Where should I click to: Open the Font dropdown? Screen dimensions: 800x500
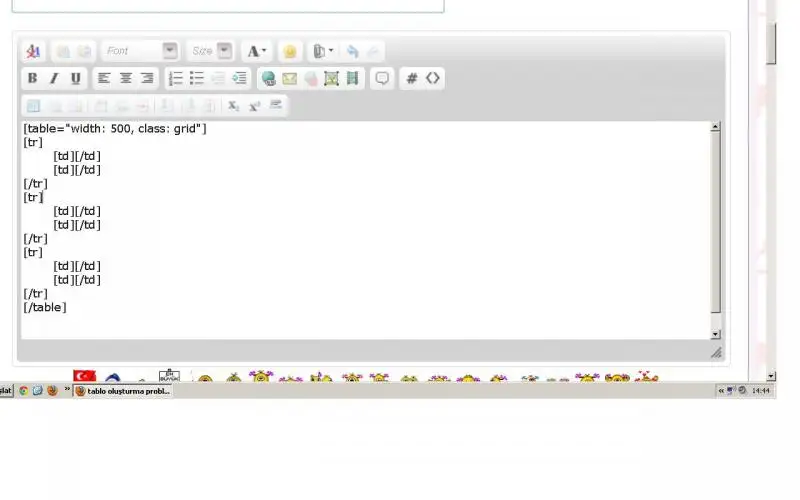[x=169, y=50]
